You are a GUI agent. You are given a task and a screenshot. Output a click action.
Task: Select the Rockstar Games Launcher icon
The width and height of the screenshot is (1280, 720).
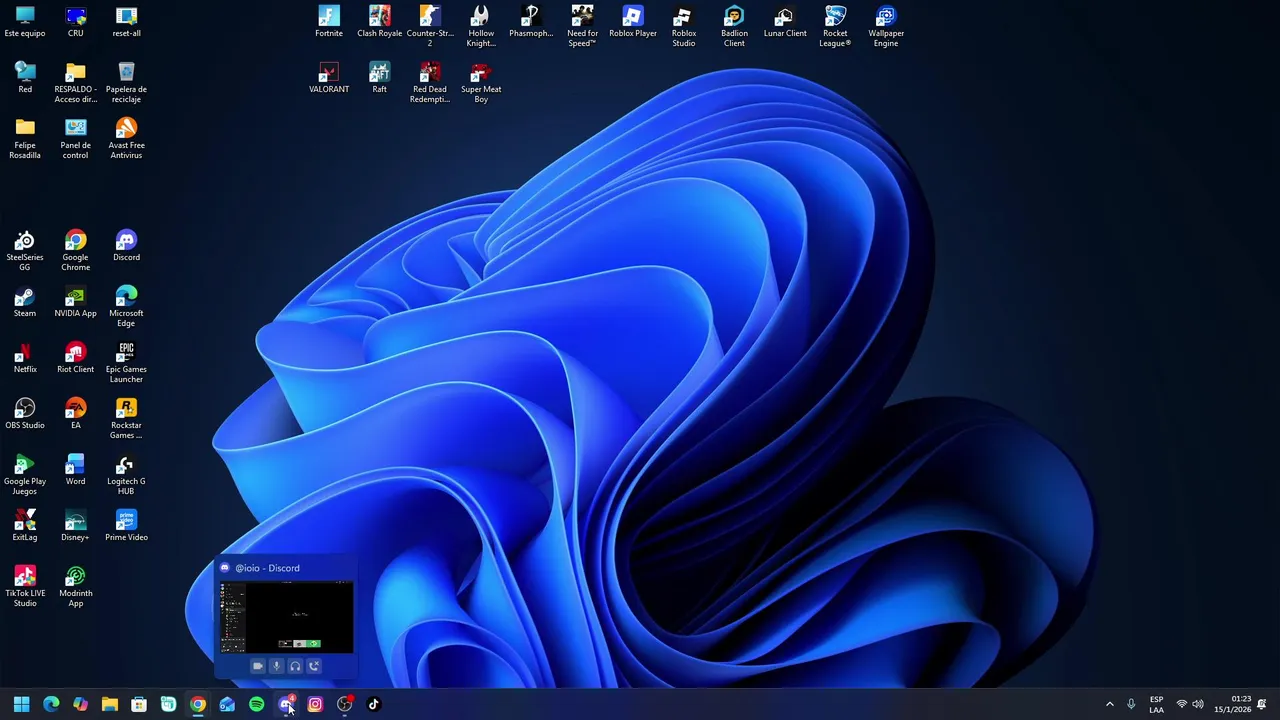(126, 418)
